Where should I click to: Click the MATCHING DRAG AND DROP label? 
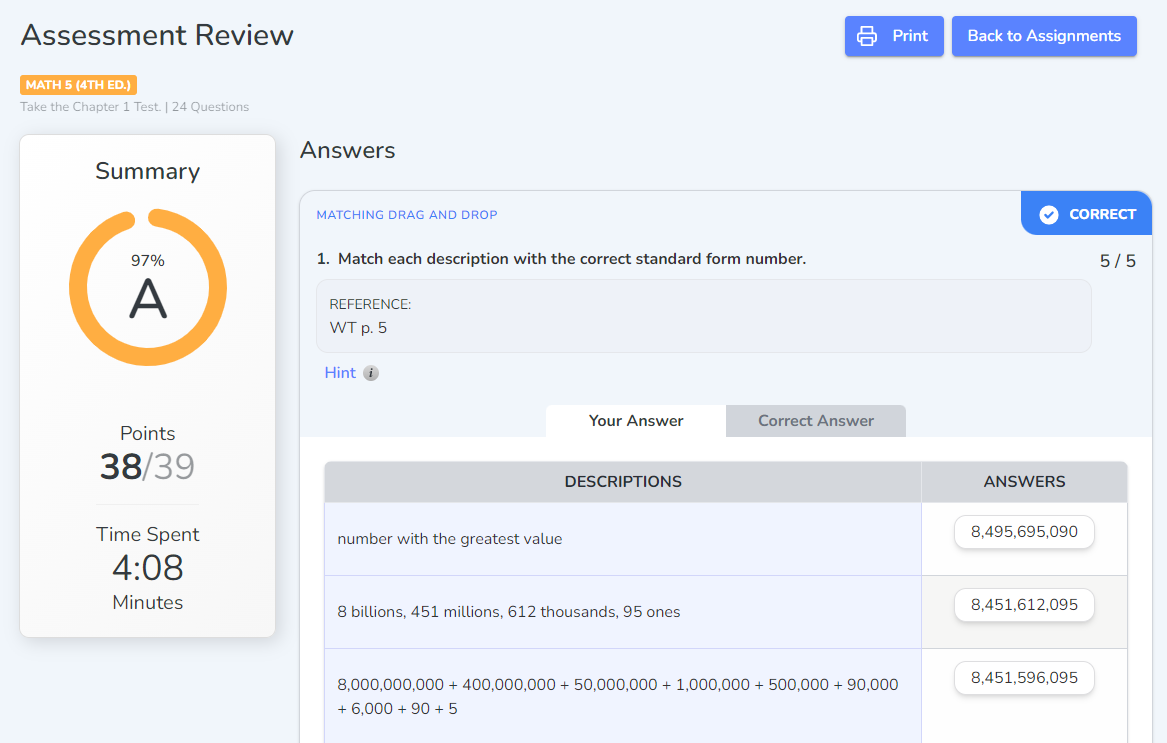[x=406, y=215]
